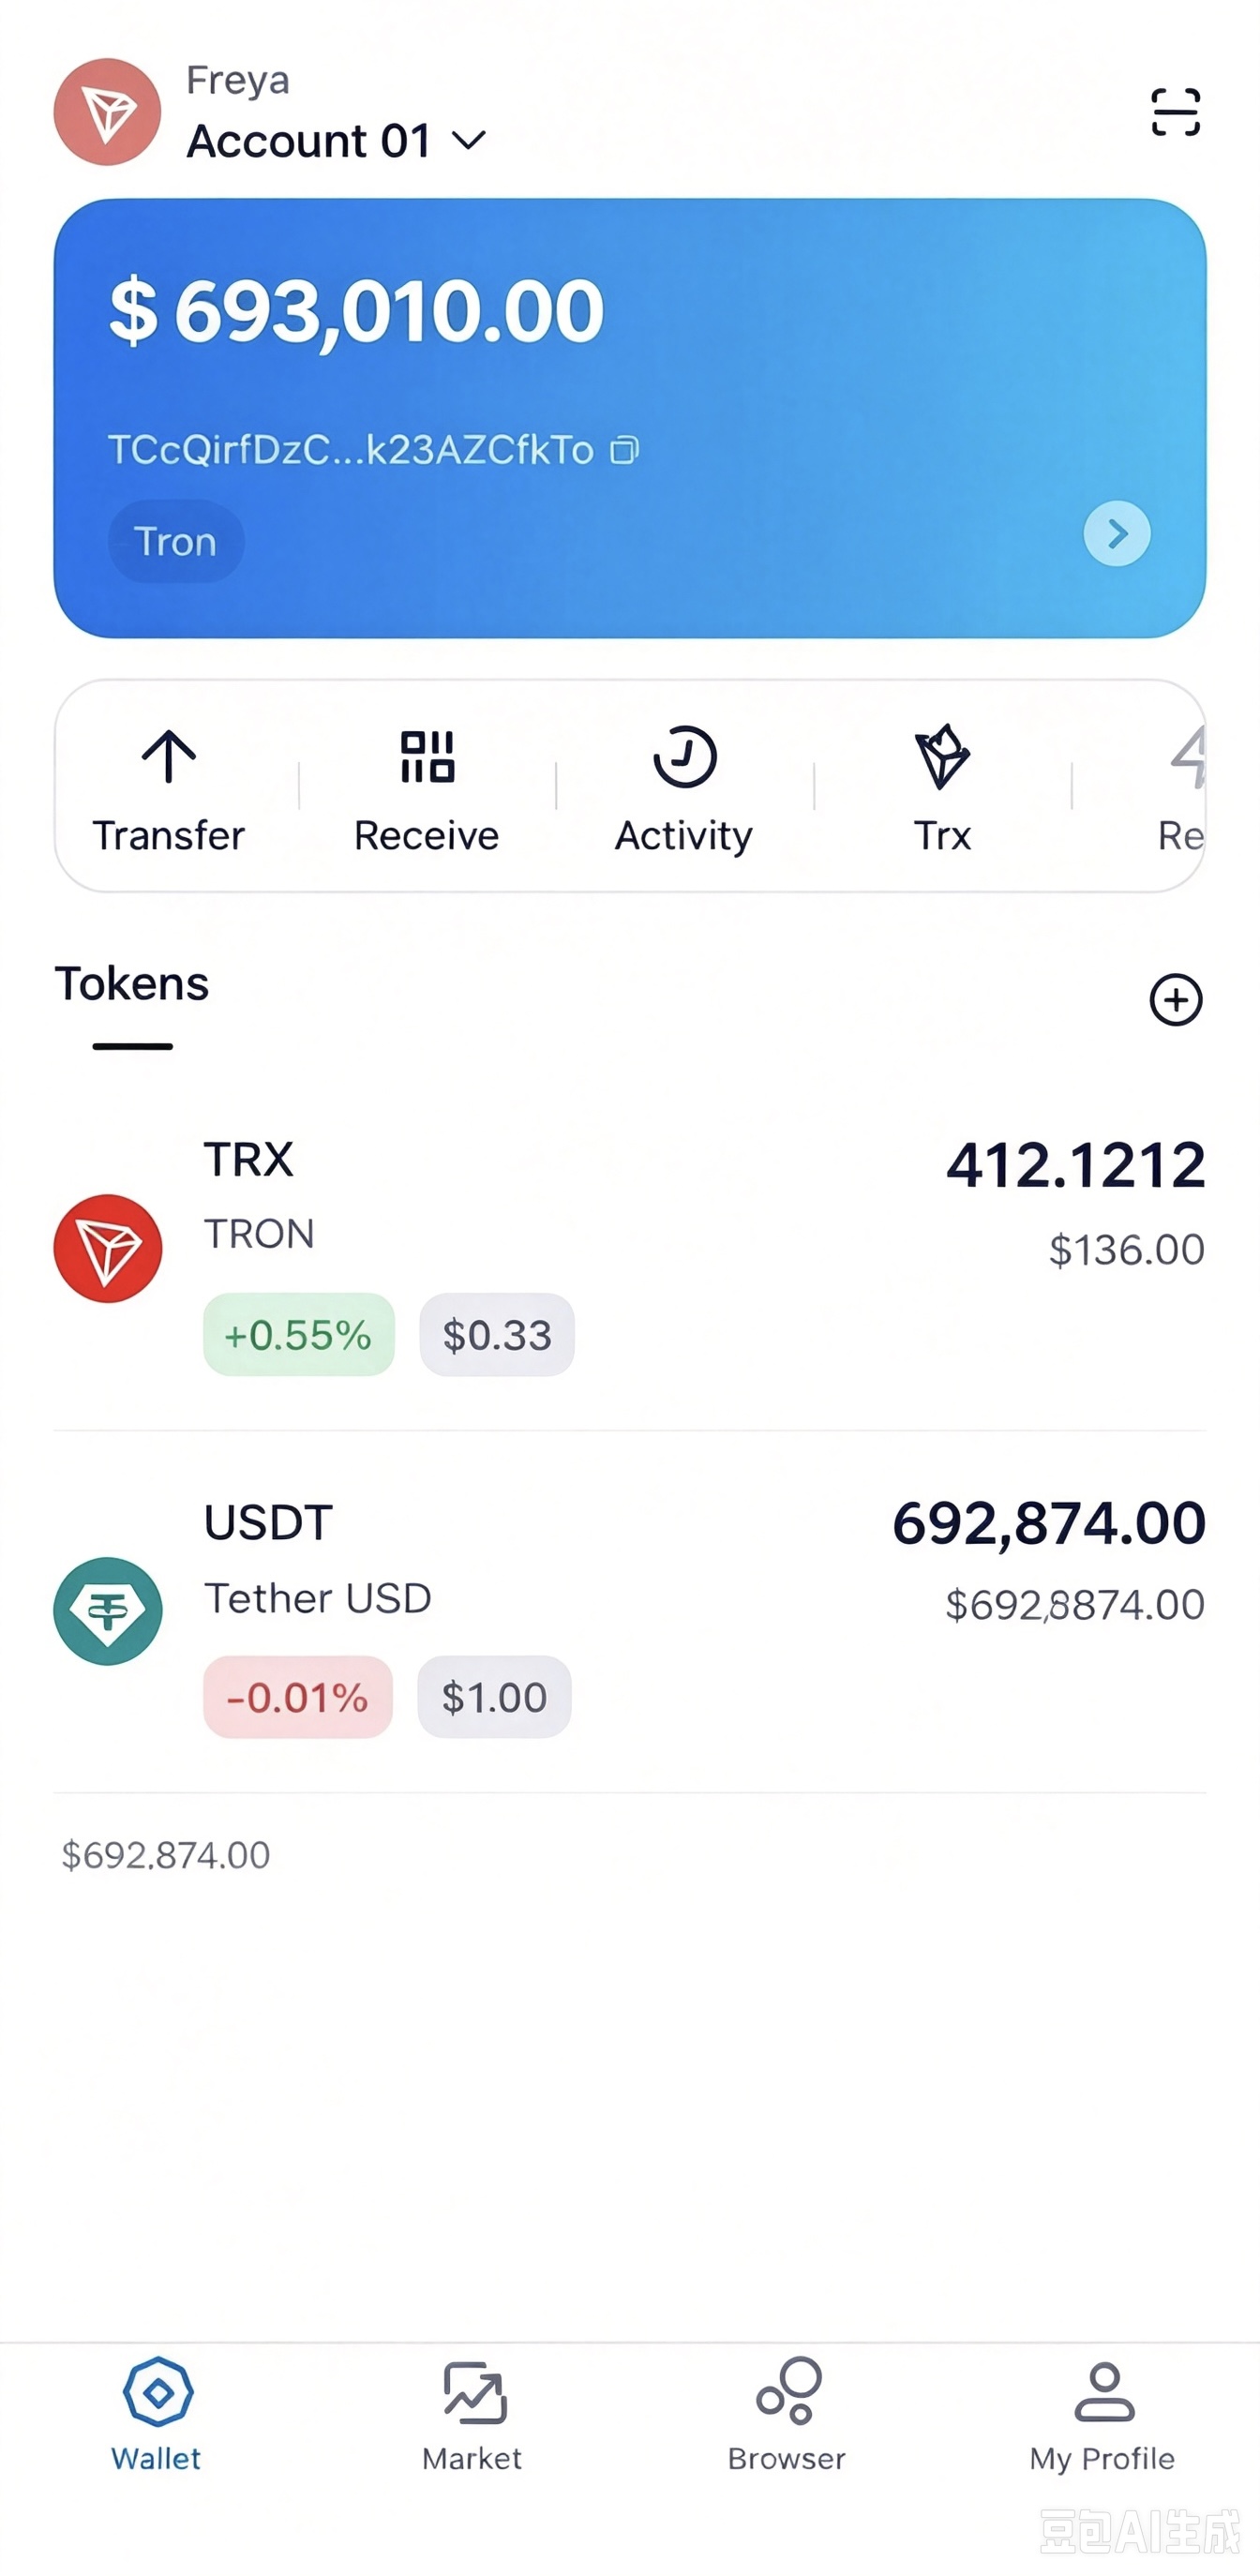Open balance card details arrow
Viewport: 1260px width, 2576px height.
pos(1117,534)
